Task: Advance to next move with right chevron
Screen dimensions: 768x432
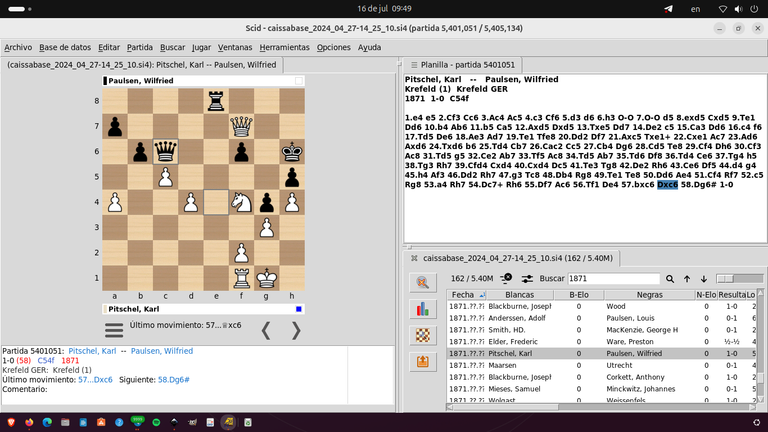Action: tap(296, 331)
